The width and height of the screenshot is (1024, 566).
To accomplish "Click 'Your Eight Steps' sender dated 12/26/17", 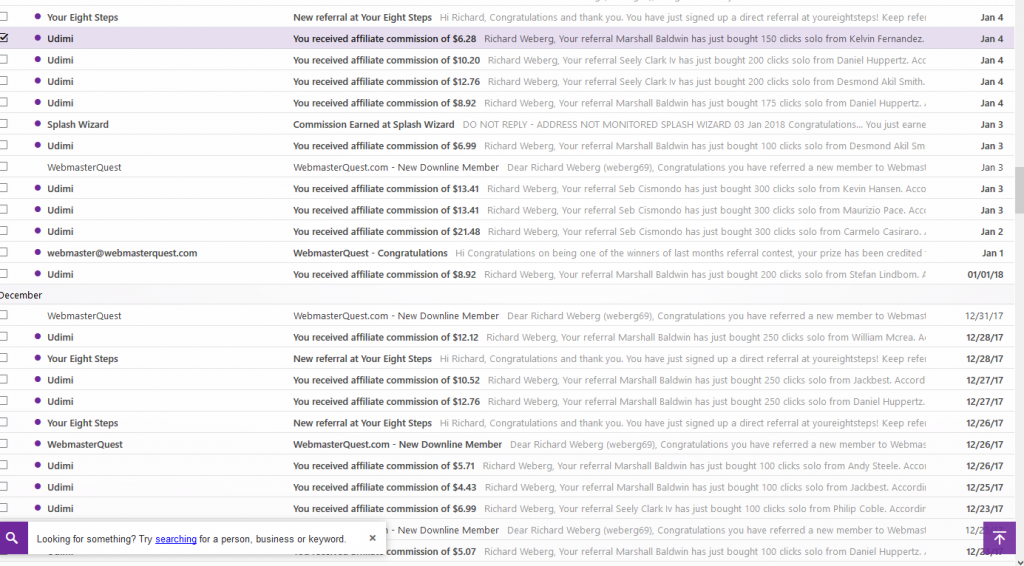I will tap(82, 423).
